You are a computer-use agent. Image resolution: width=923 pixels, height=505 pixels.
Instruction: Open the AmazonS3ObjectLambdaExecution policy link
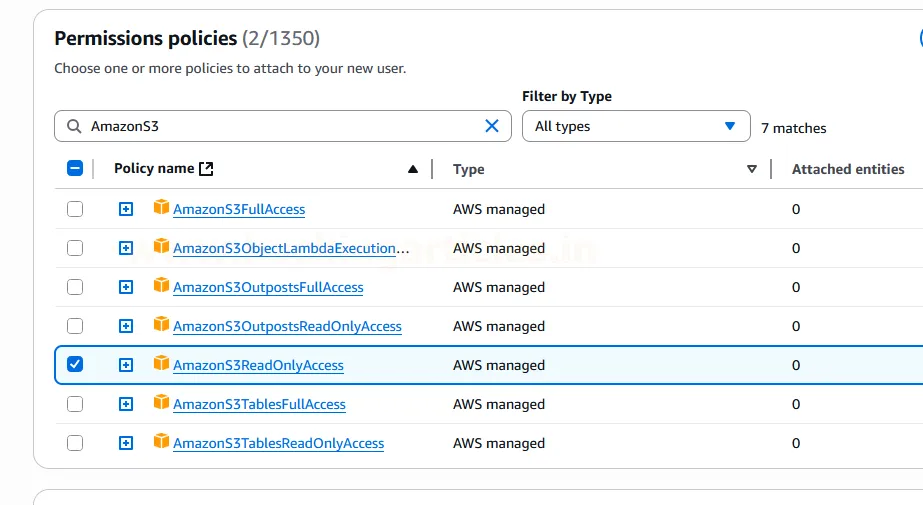coord(291,248)
